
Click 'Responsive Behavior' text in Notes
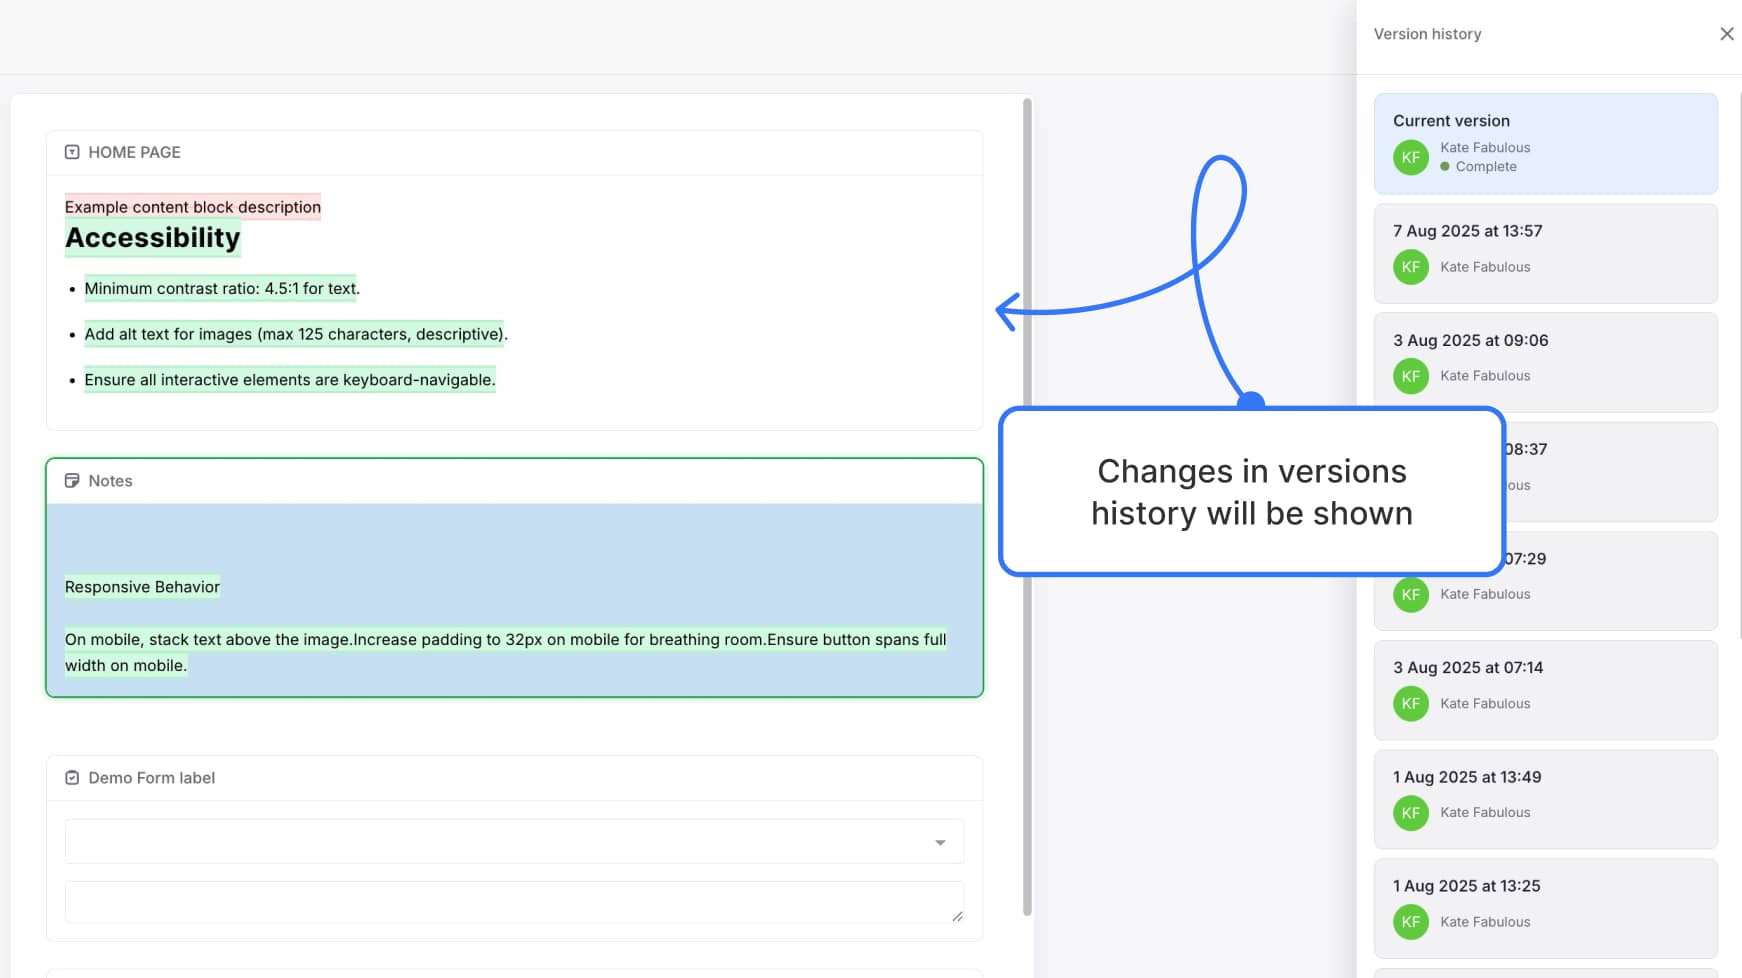coord(142,587)
